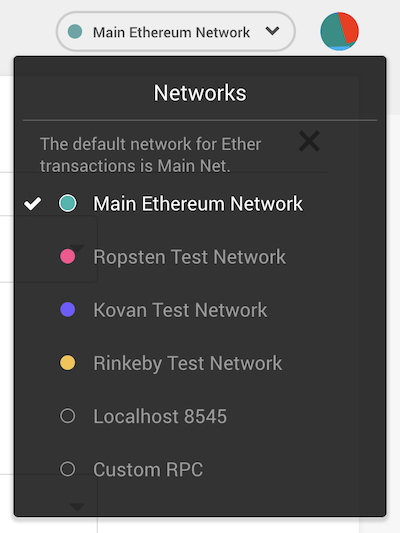400x533 pixels.
Task: Click the dimmed triangle arrow below Custom RPC
Action: coord(77,507)
